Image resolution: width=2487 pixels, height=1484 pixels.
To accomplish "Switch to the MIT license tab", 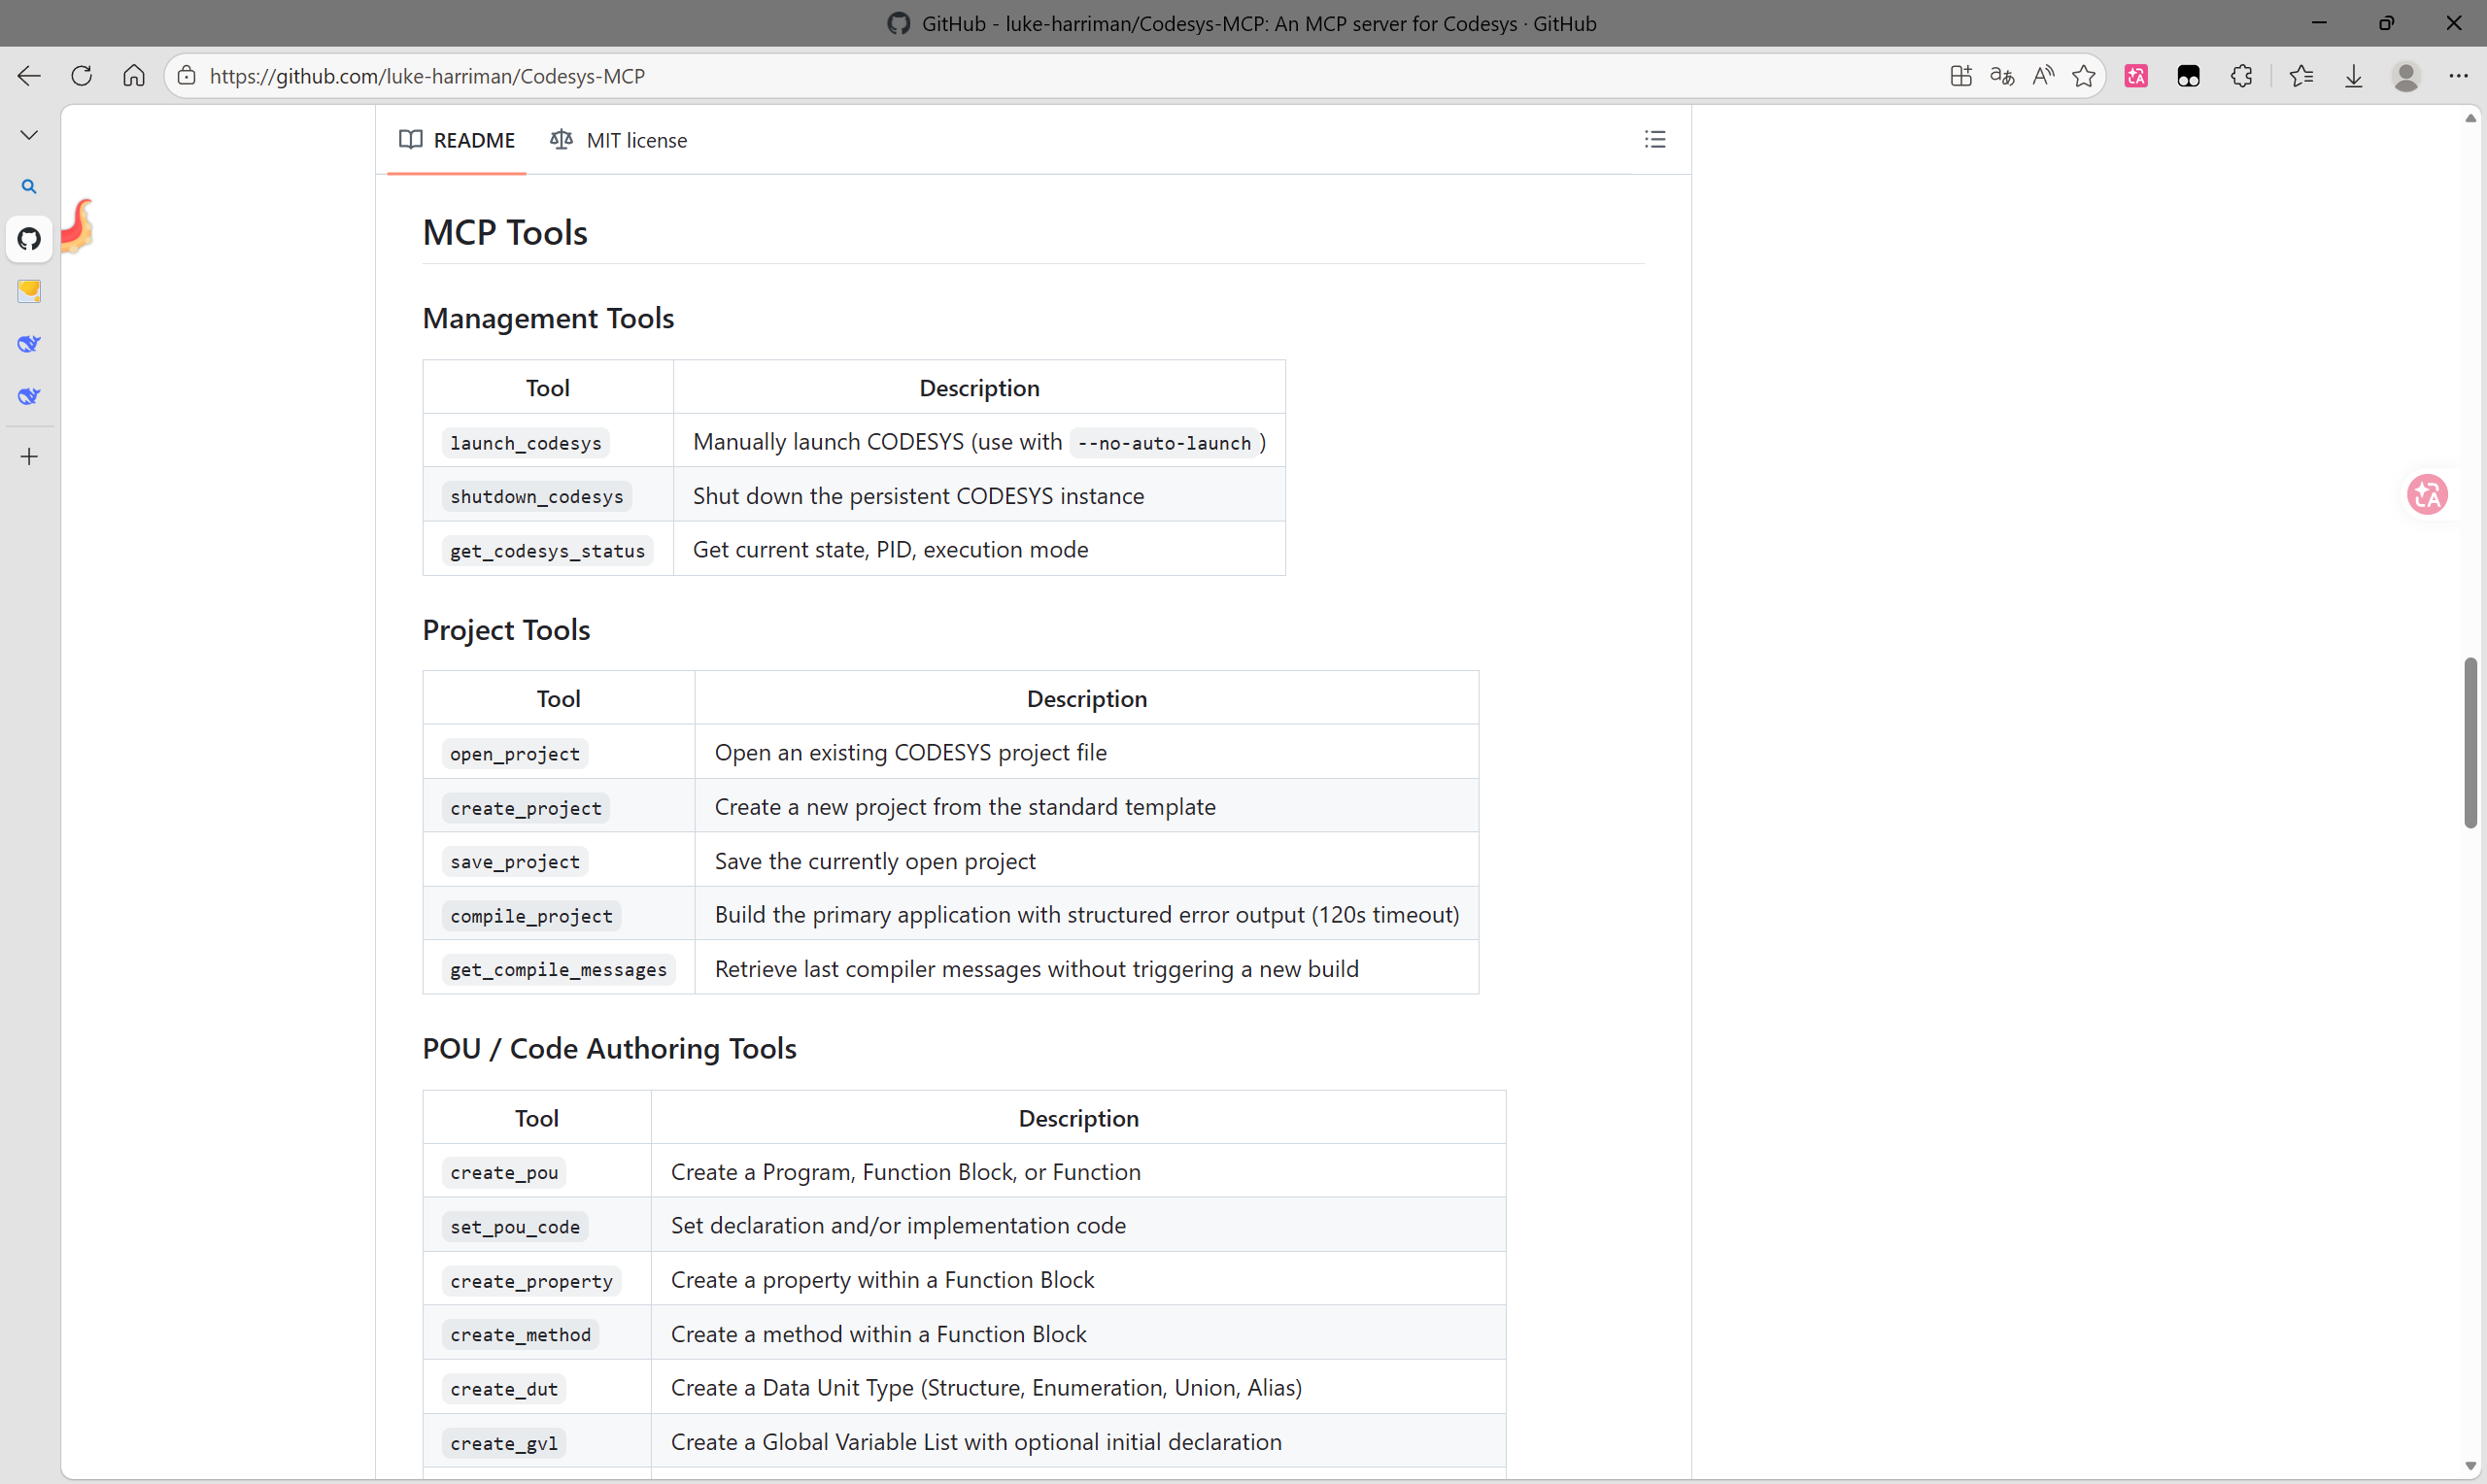I will pyautogui.click(x=619, y=140).
